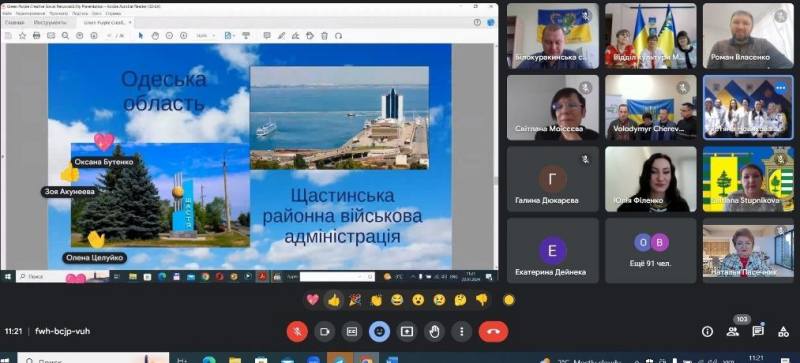The width and height of the screenshot is (800, 363).
Task: Open the activities shapes icon
Action: 784,331
